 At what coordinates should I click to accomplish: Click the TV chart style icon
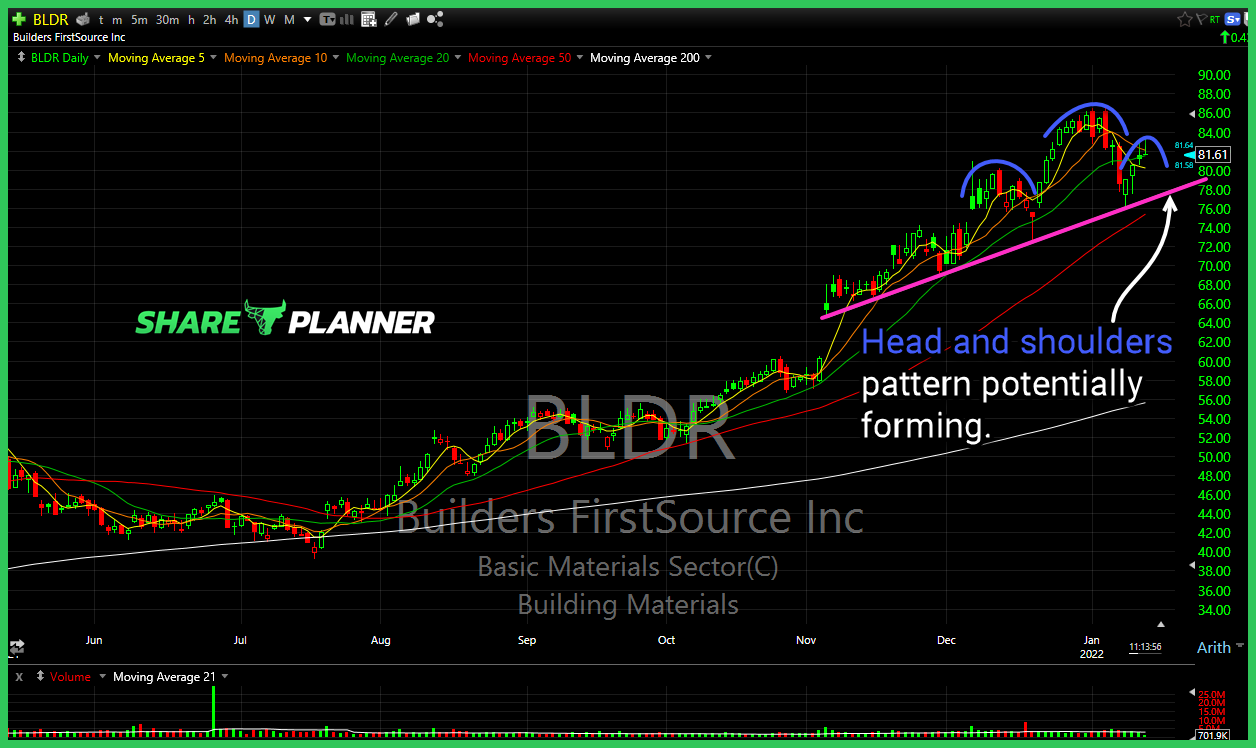tap(327, 18)
